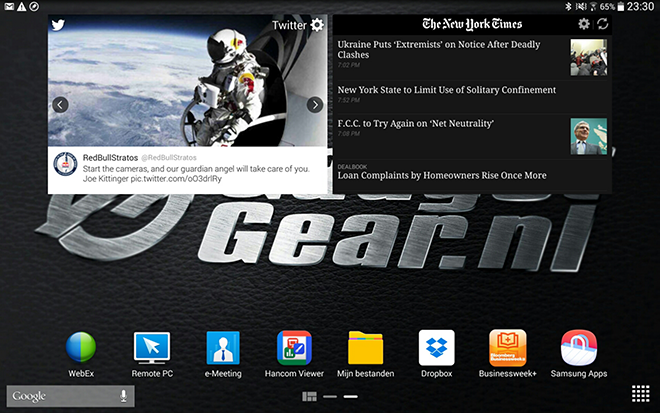
Task: Open the Ukraine article thumbnail
Action: click(588, 57)
